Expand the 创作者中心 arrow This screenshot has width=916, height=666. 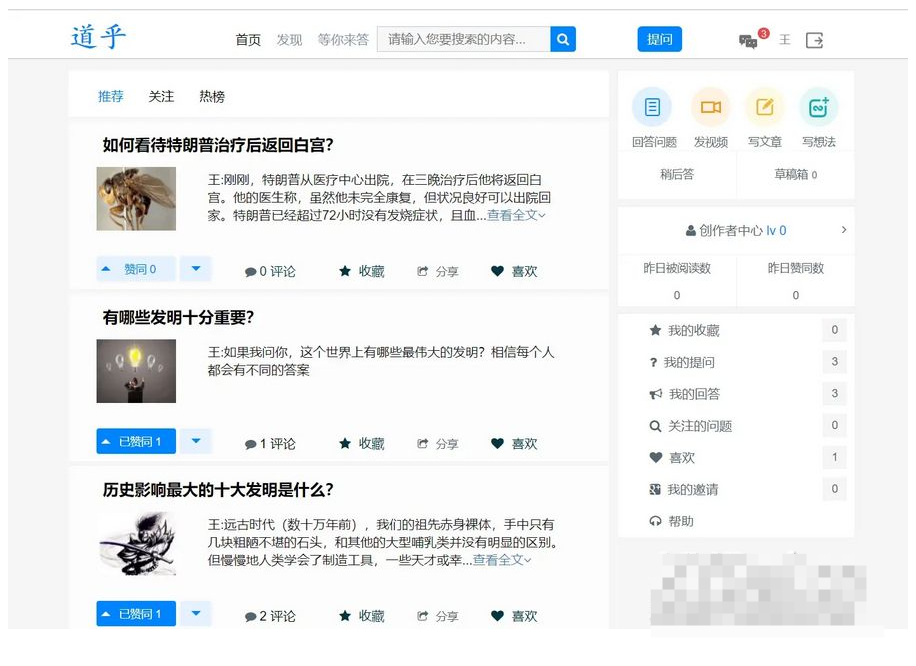point(844,230)
